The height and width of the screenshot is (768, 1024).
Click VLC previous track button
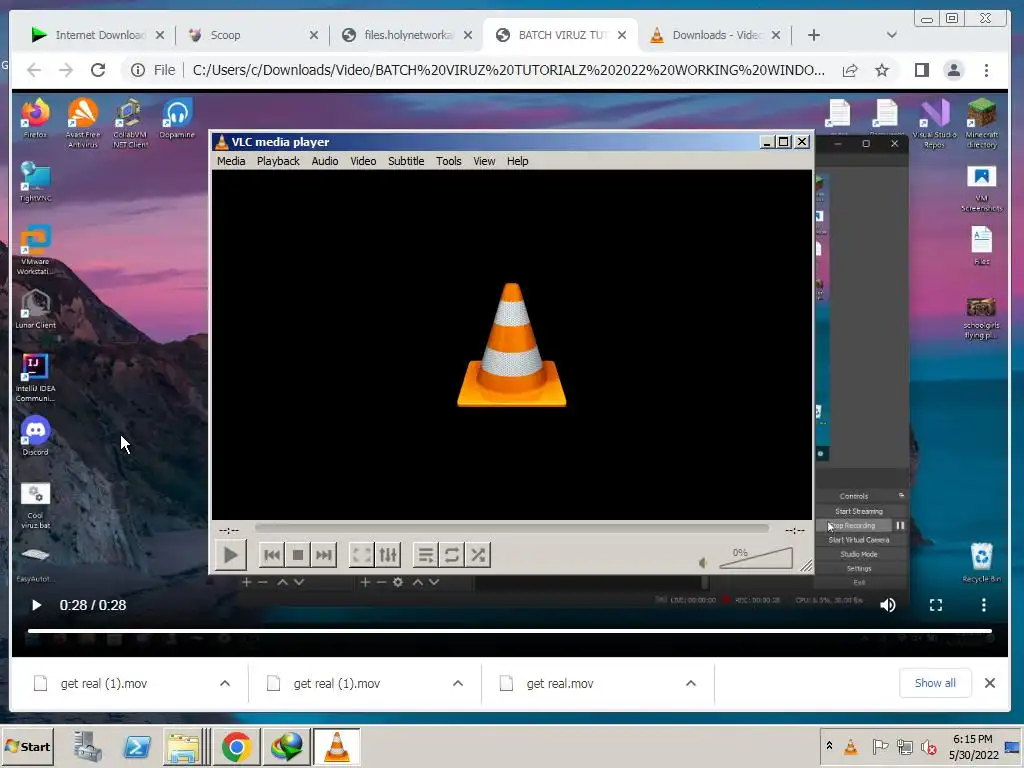click(272, 555)
